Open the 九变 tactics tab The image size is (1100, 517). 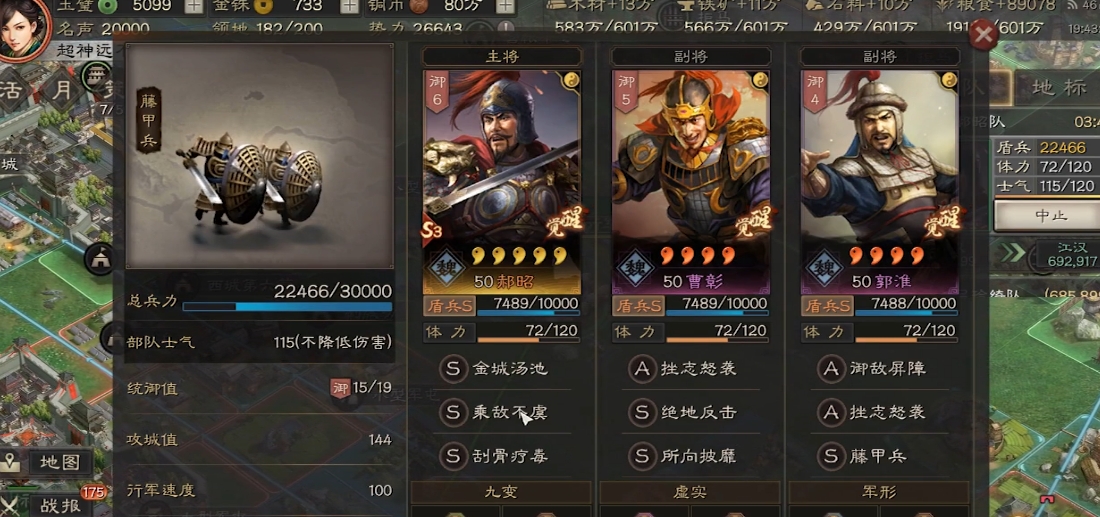501,492
